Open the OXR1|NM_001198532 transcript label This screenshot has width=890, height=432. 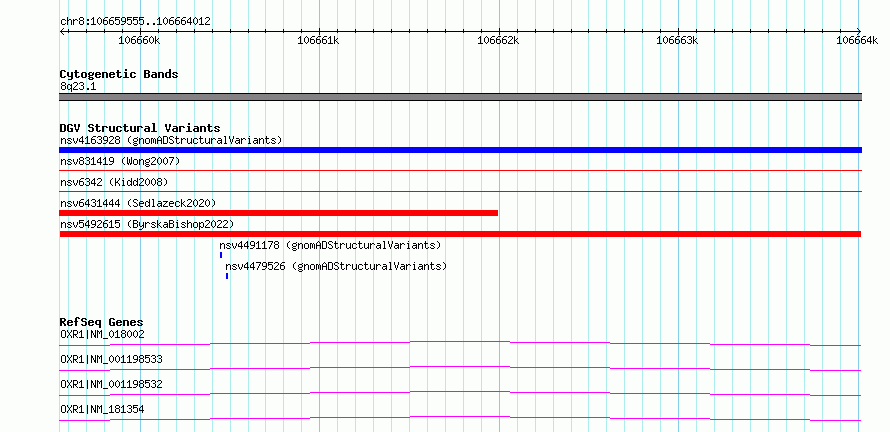[111, 384]
